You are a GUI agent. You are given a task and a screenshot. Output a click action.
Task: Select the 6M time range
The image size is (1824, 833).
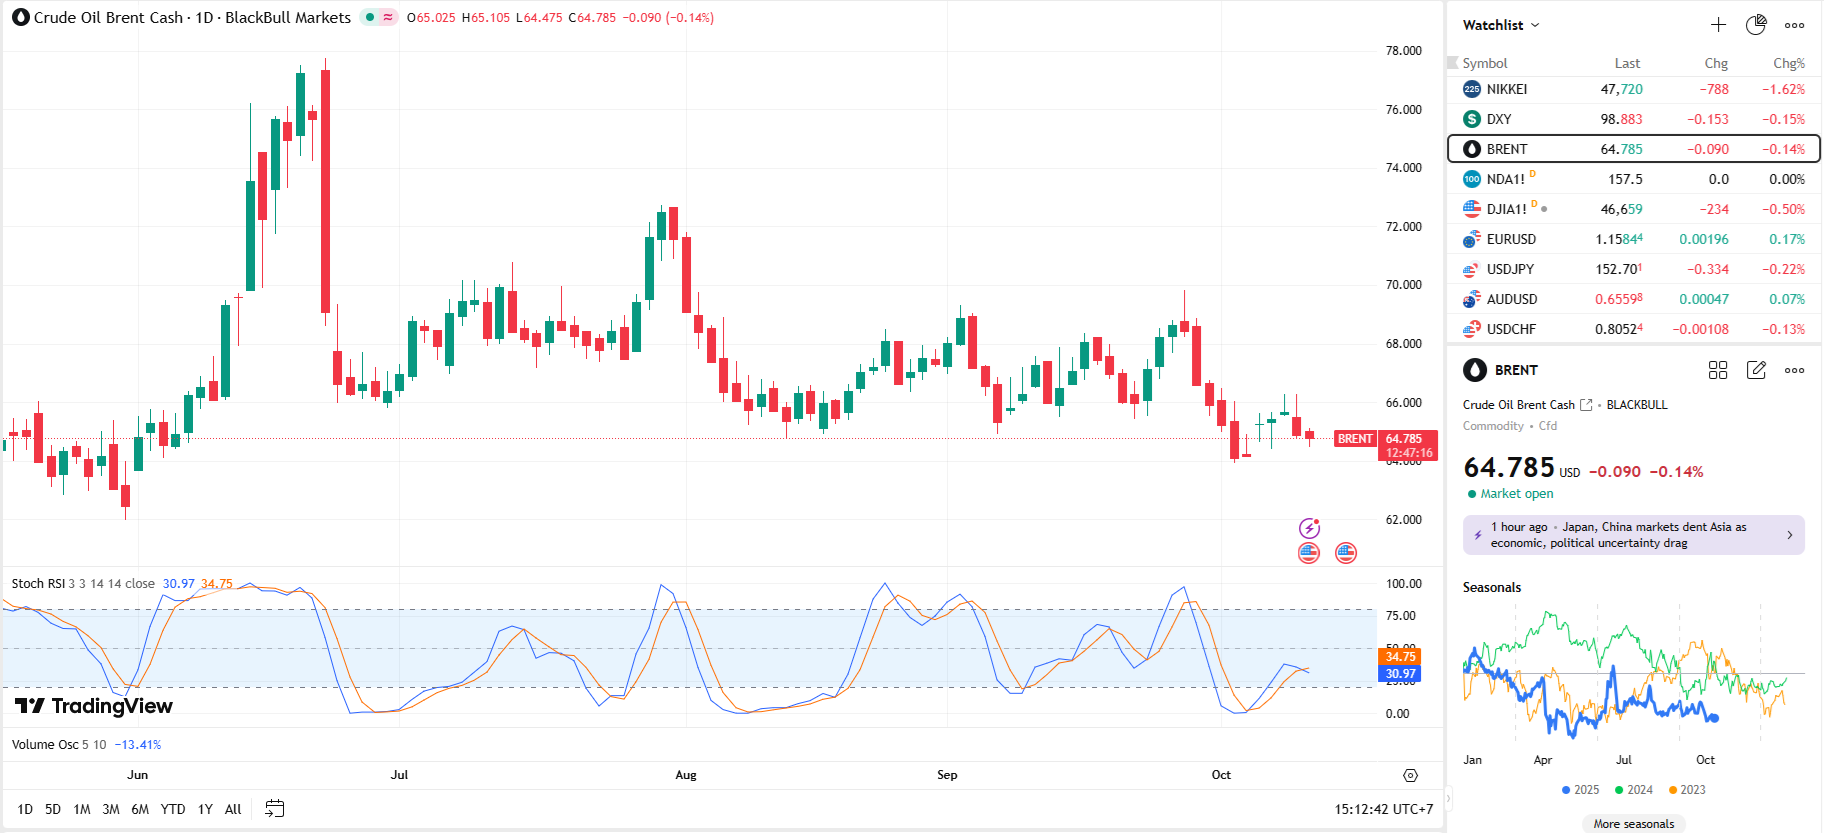coord(140,809)
